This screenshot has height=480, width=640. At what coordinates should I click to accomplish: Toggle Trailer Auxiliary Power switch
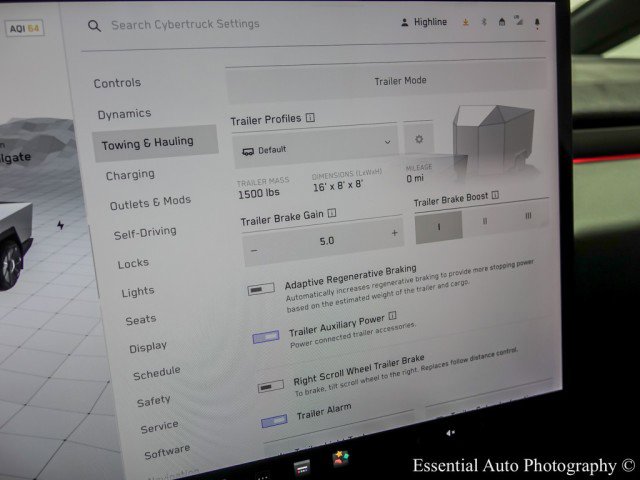[266, 337]
